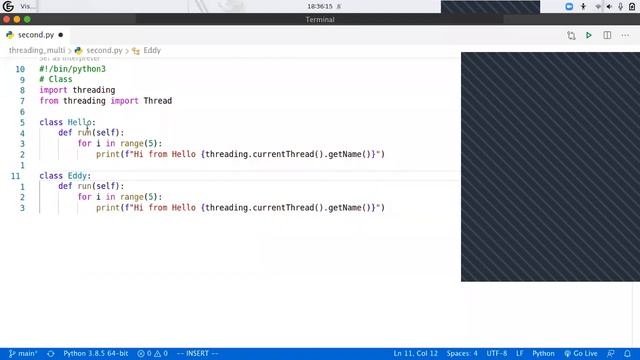Image resolution: width=640 pixels, height=360 pixels.
Task: Open the More Actions ellipsis menu
Action: [625, 36]
